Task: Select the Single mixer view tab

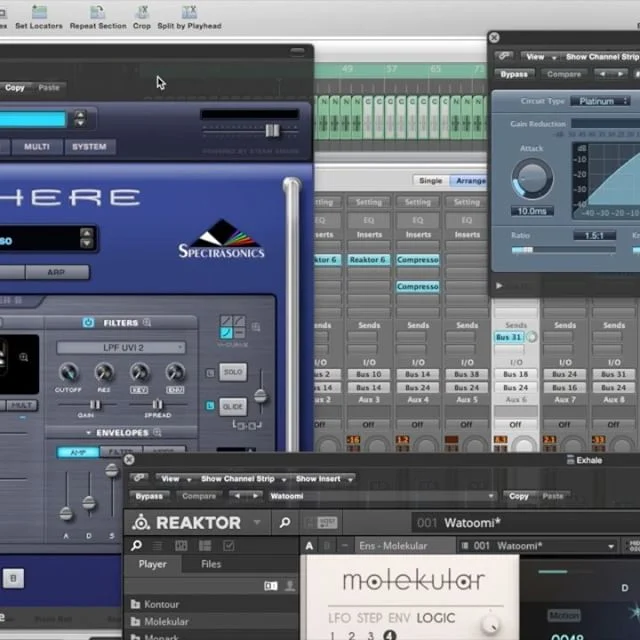Action: pos(430,180)
